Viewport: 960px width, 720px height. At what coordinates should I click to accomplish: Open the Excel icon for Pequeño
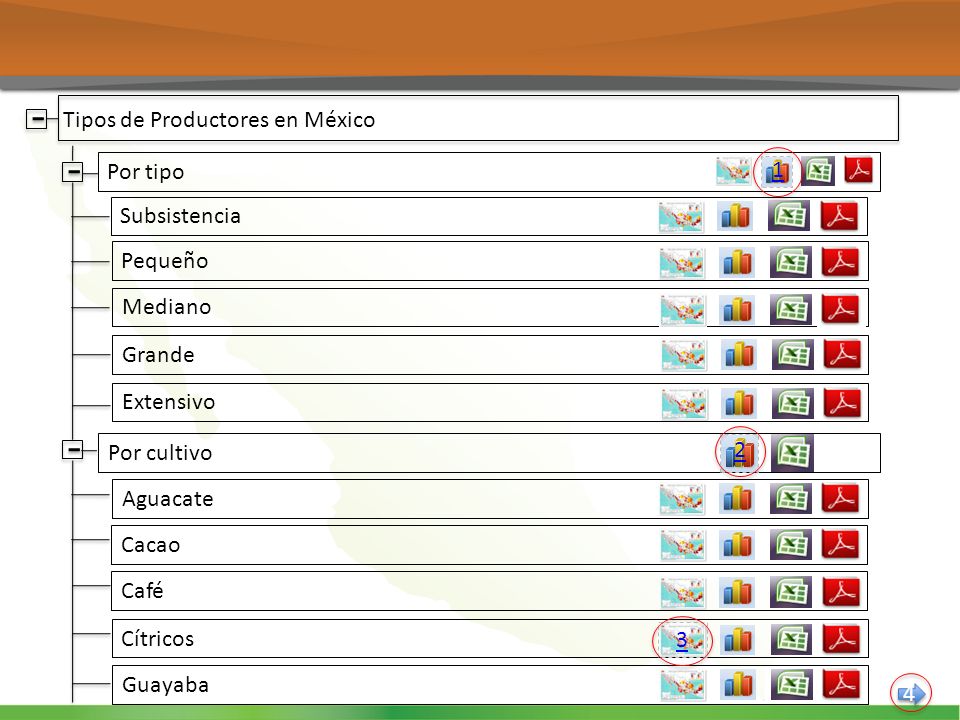(790, 262)
